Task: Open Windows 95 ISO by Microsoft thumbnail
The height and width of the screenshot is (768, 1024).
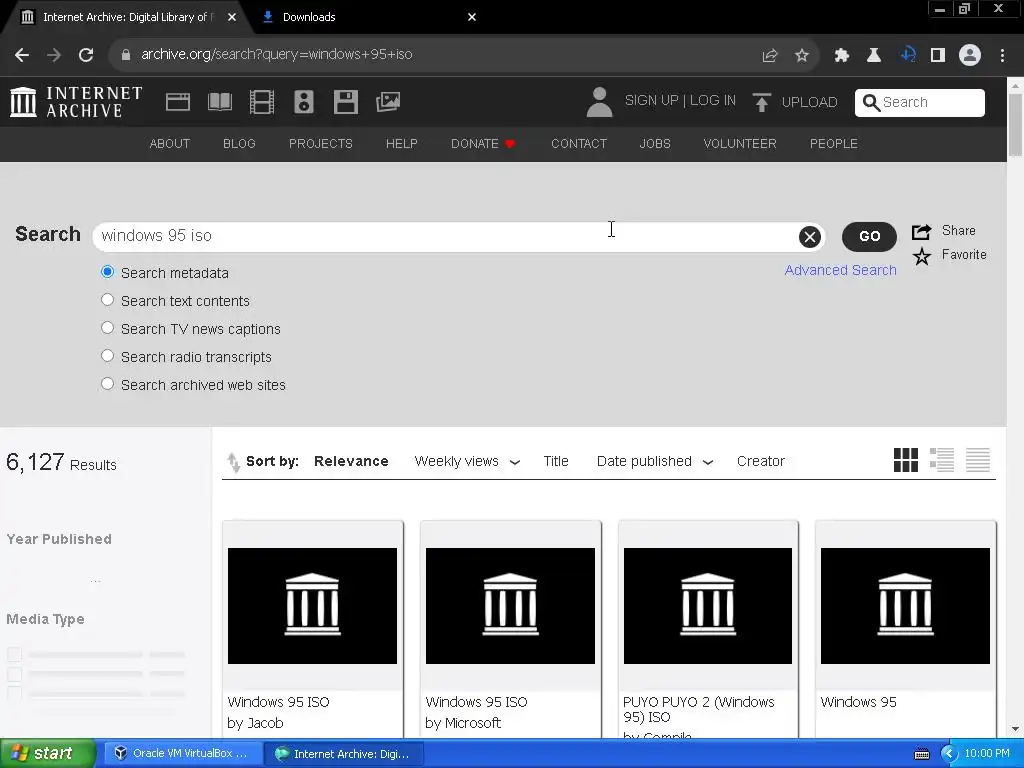Action: point(510,606)
